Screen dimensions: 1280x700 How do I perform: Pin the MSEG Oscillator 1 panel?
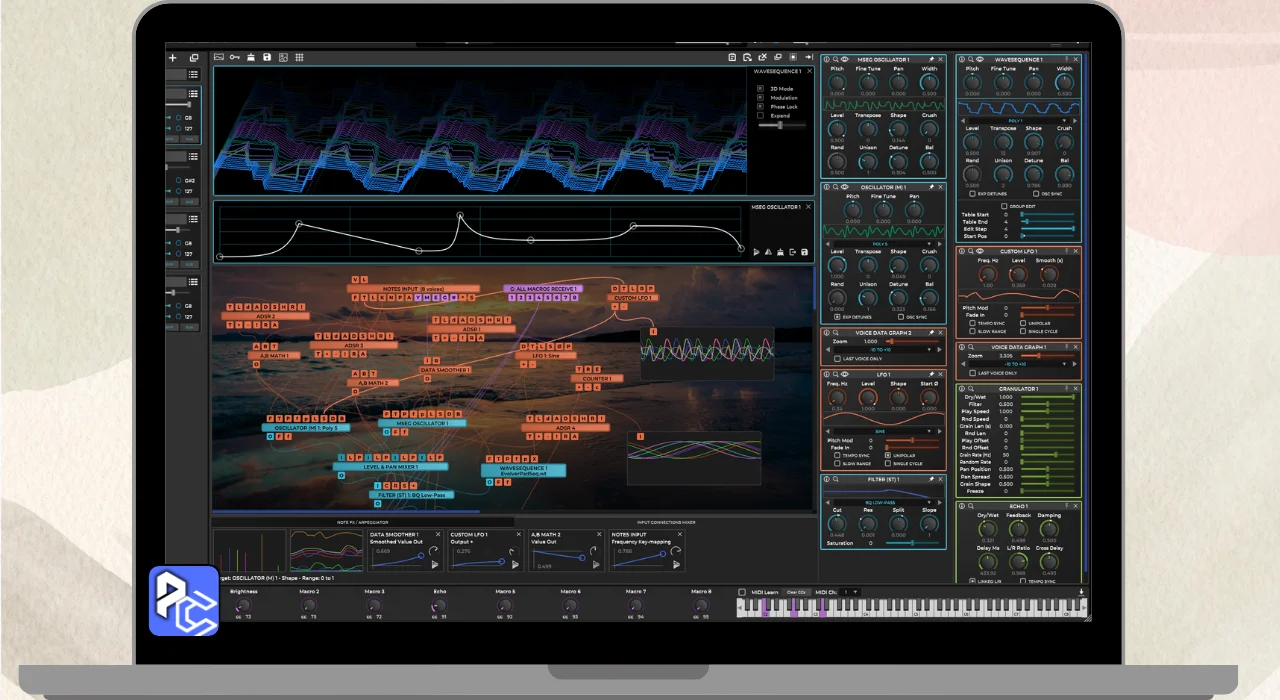point(931,59)
